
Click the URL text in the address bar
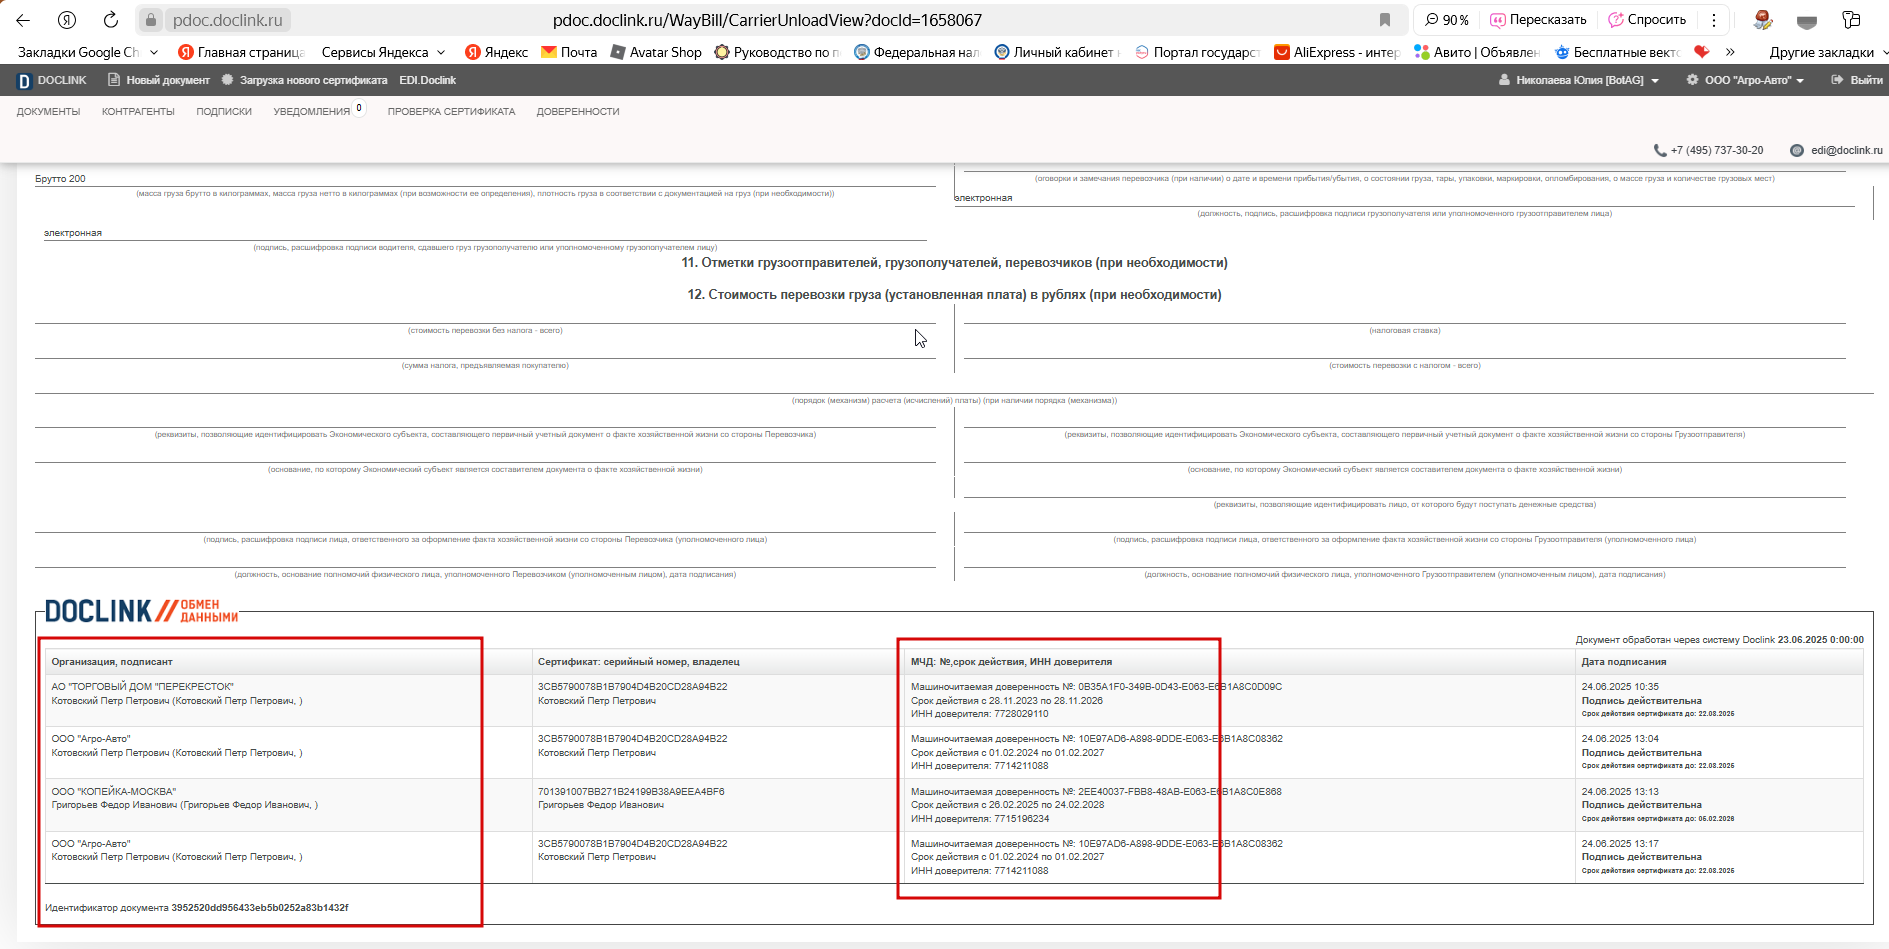pyautogui.click(x=767, y=20)
